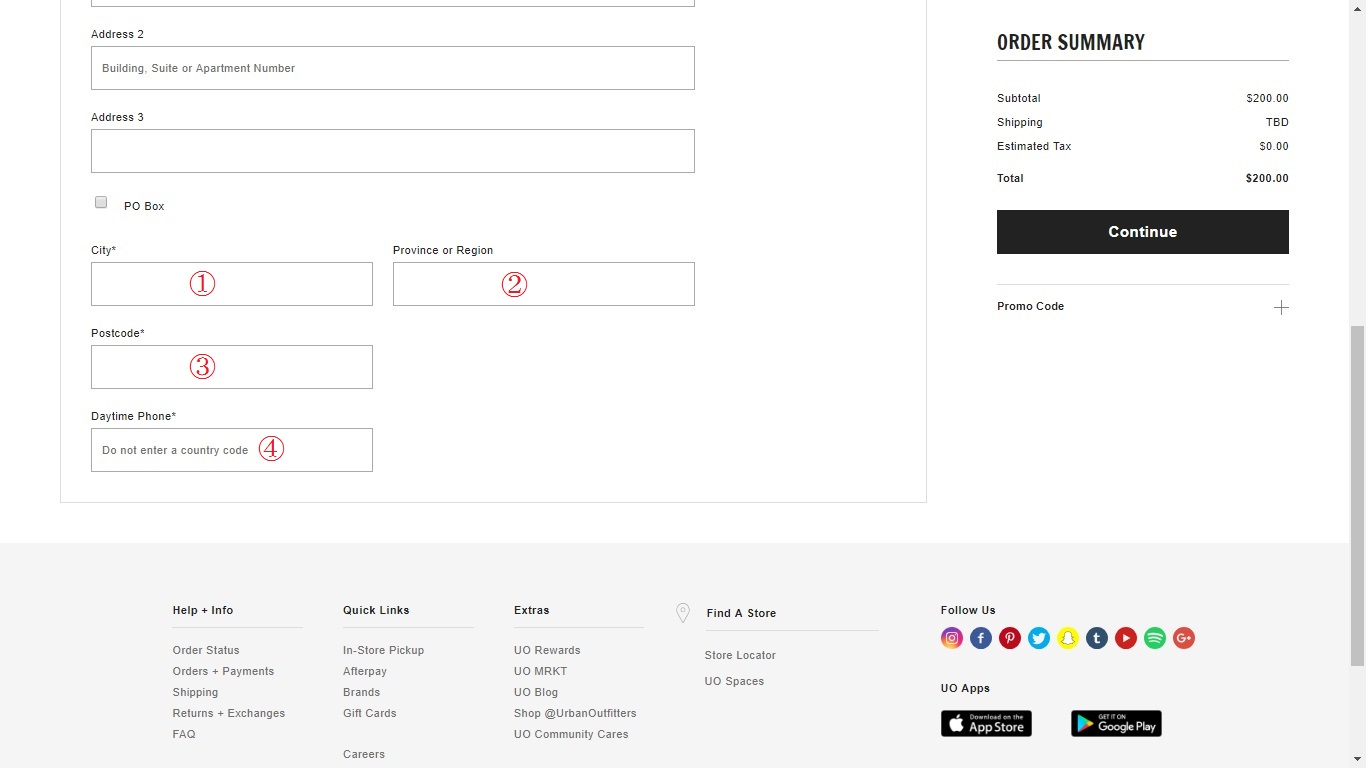Tick the PO Box checkbox
This screenshot has height=768, width=1366.
coord(101,202)
